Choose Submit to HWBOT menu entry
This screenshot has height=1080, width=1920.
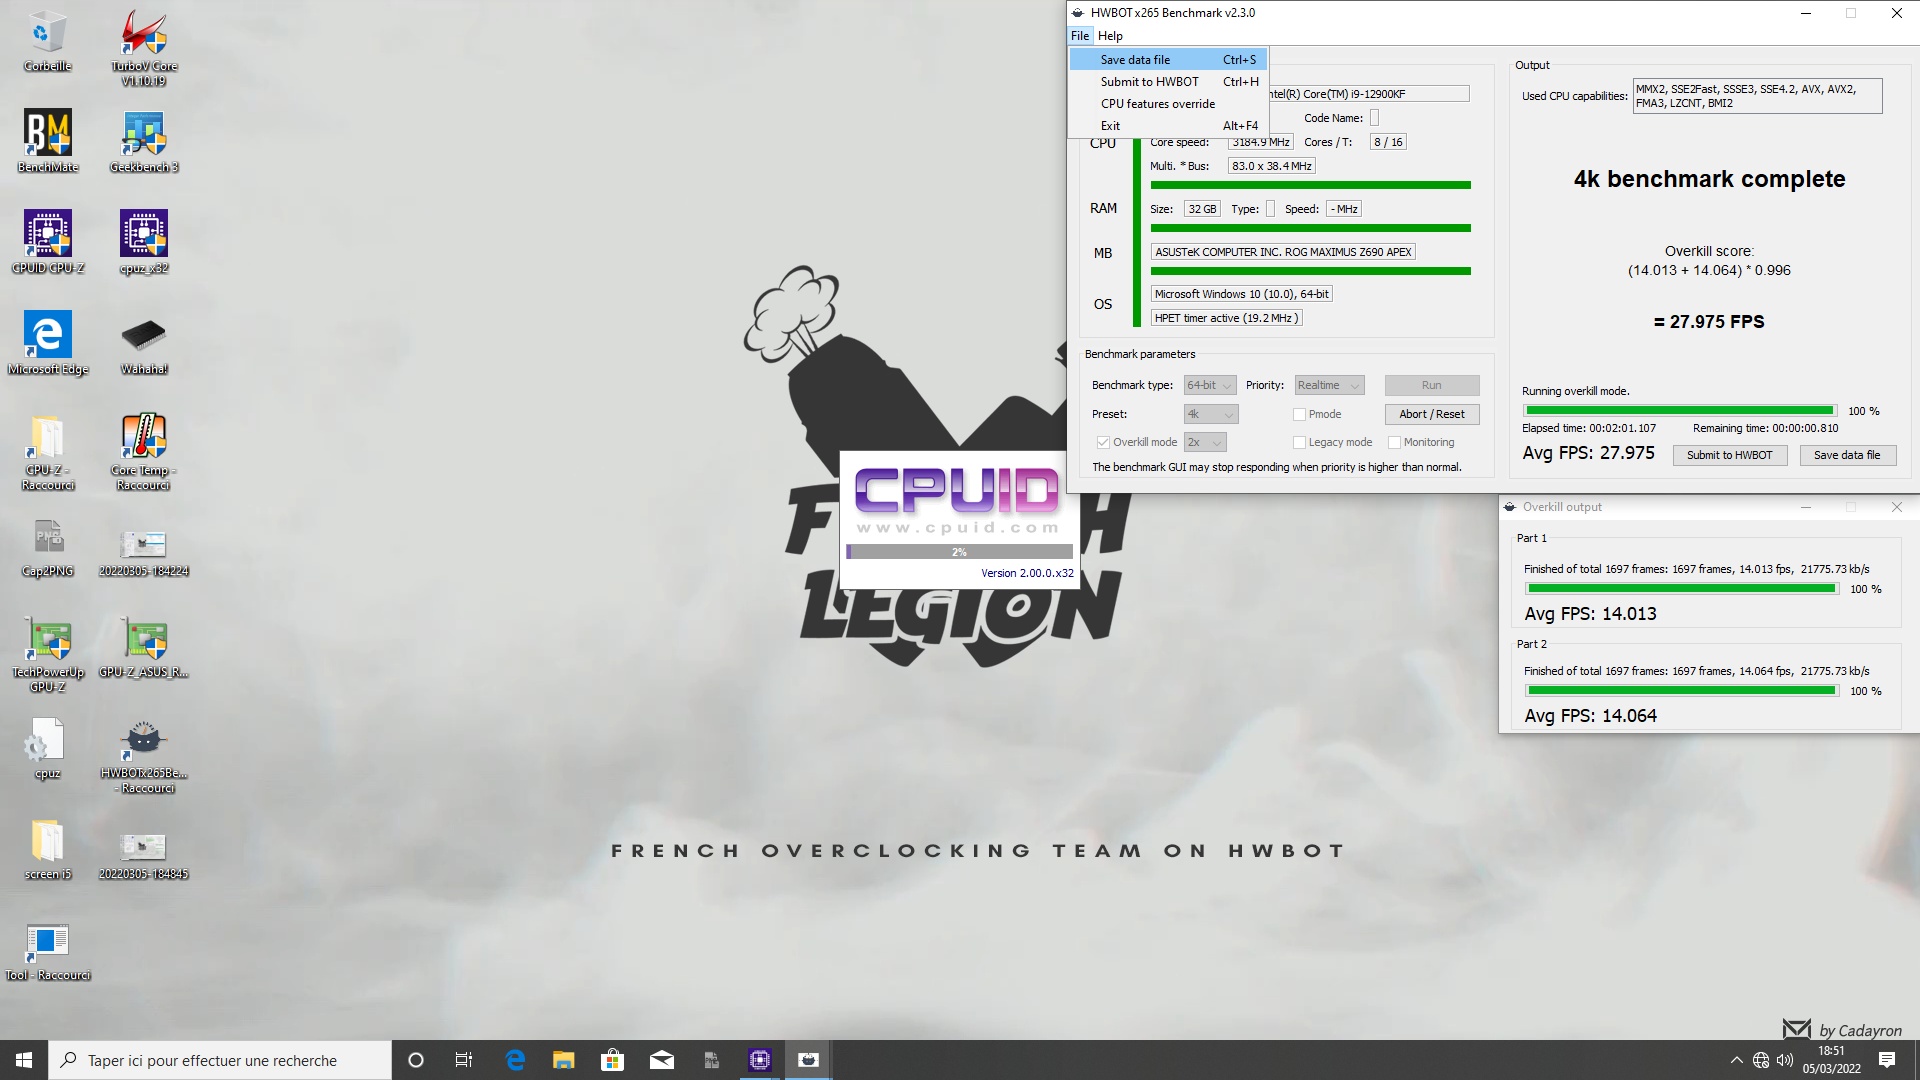point(1168,82)
